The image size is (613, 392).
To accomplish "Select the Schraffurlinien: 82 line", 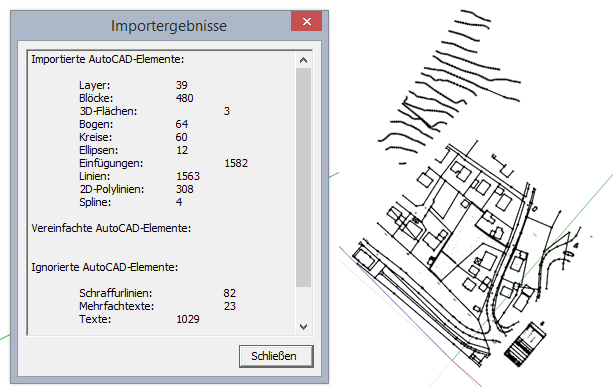I will tap(157, 293).
